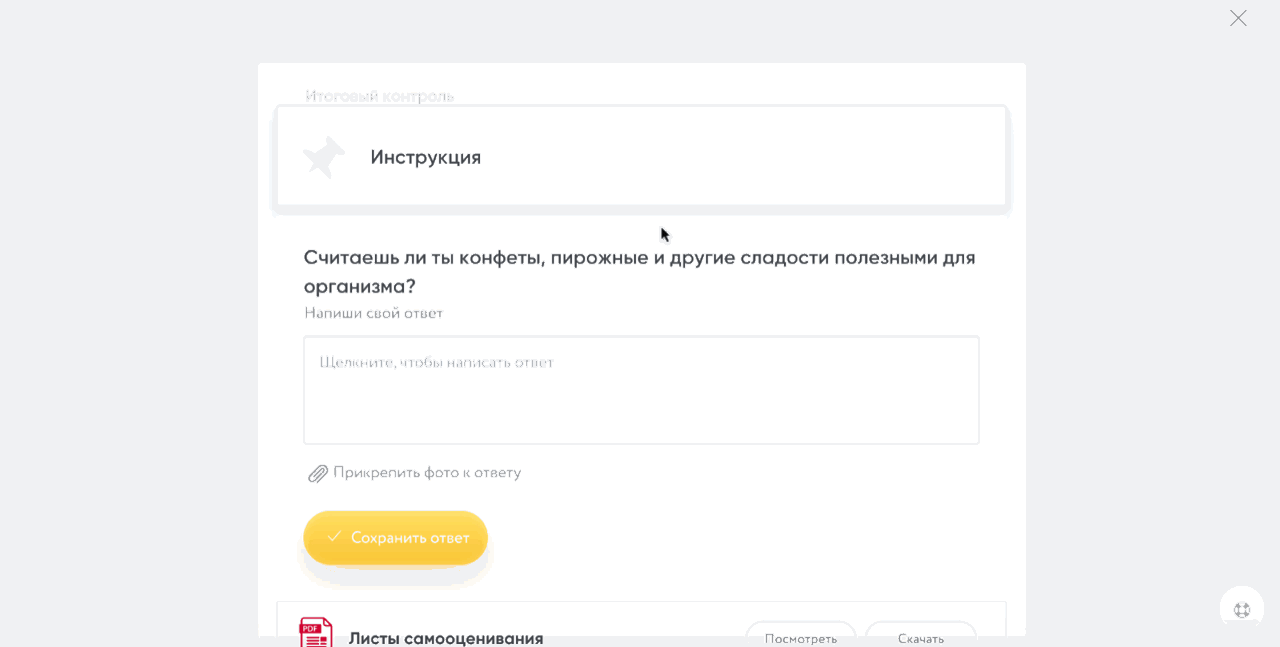Open the lifebuoy support widget
1280x647 pixels.
click(1242, 609)
